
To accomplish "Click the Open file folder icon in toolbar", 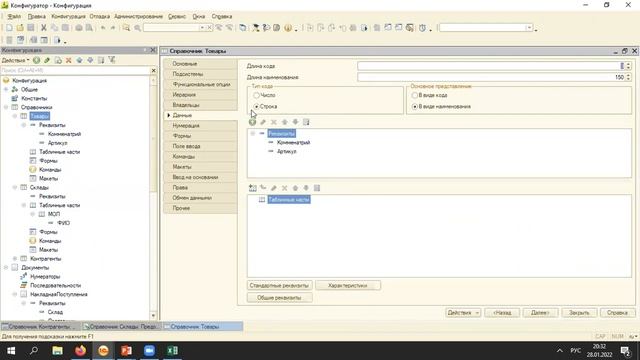I will click(20, 28).
